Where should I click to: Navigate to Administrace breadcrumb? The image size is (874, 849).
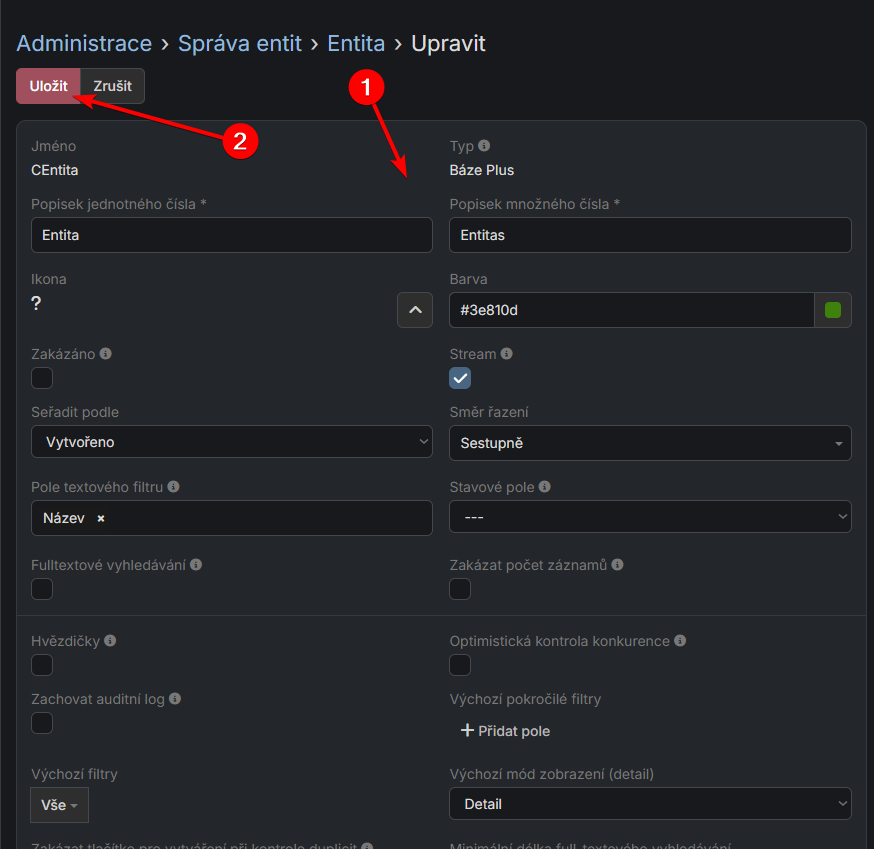[84, 44]
